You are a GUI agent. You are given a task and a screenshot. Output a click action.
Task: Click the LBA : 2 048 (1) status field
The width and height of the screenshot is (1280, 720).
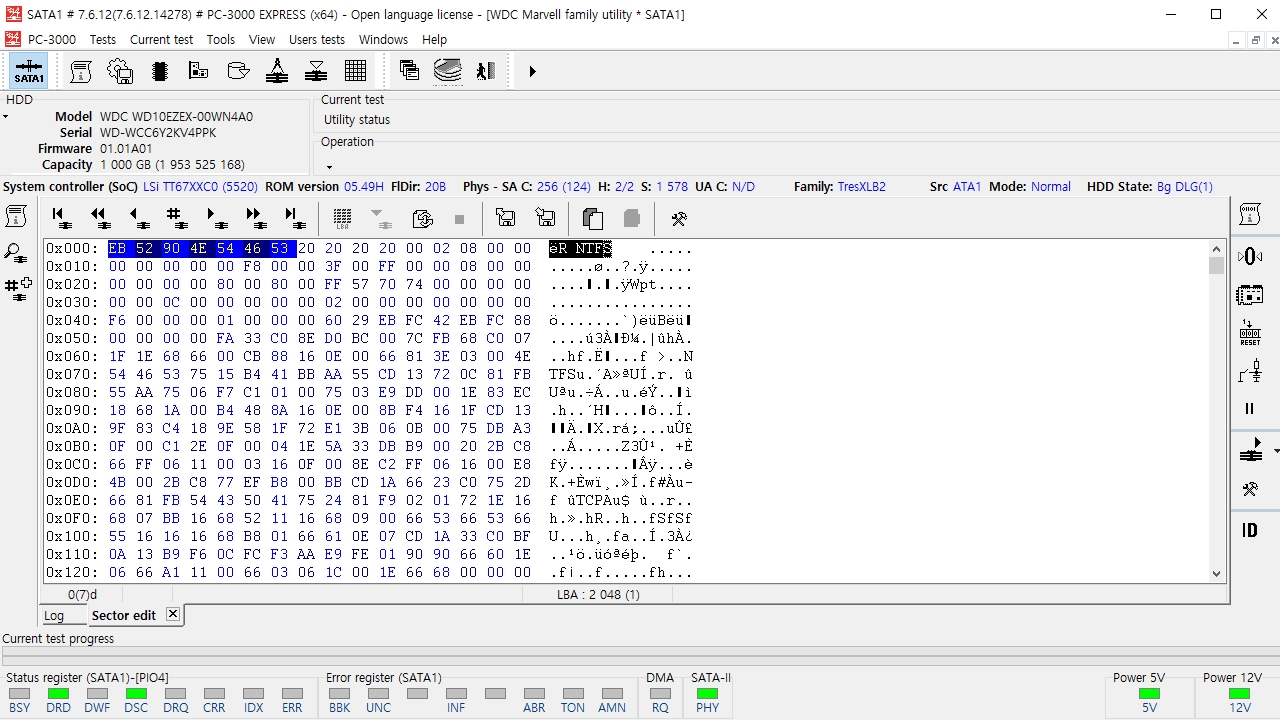(x=599, y=594)
